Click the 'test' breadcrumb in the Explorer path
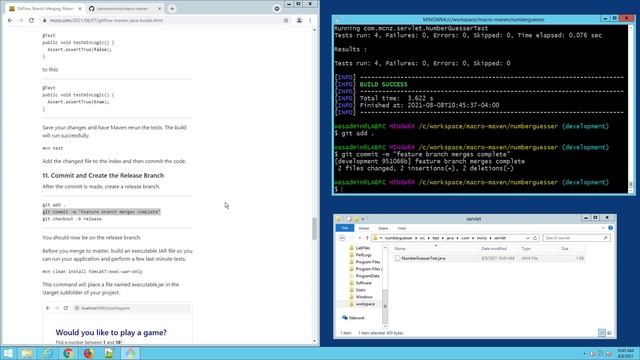640x360 pixels. click(x=436, y=238)
